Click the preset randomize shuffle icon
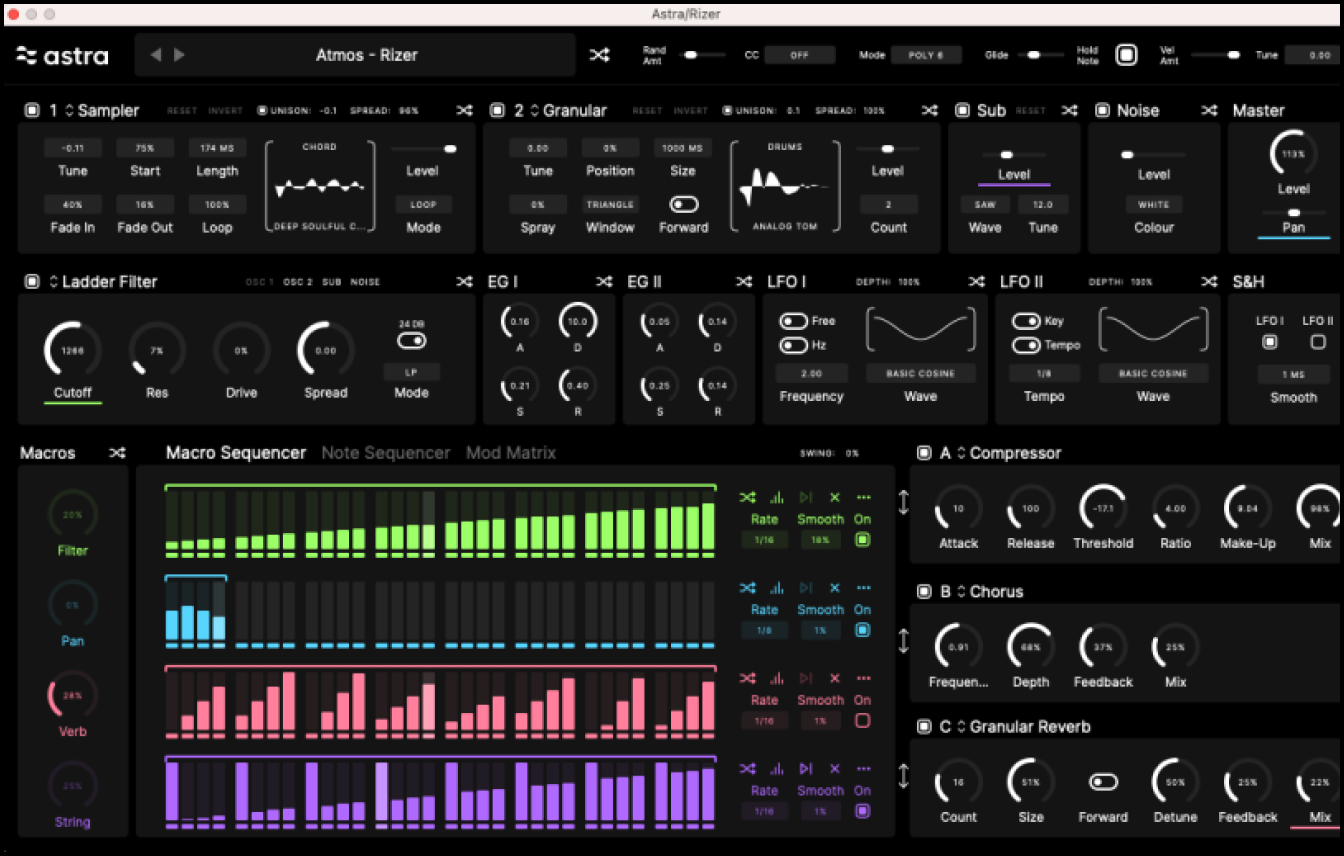 coord(599,55)
